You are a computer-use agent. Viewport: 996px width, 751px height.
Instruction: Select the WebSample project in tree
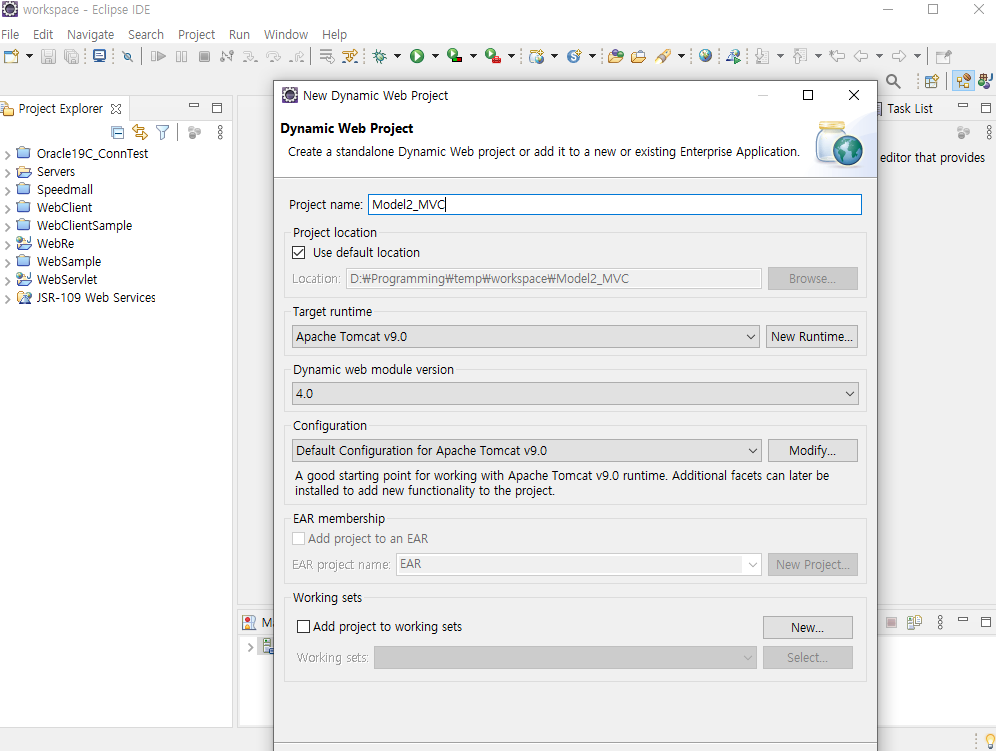coord(69,262)
